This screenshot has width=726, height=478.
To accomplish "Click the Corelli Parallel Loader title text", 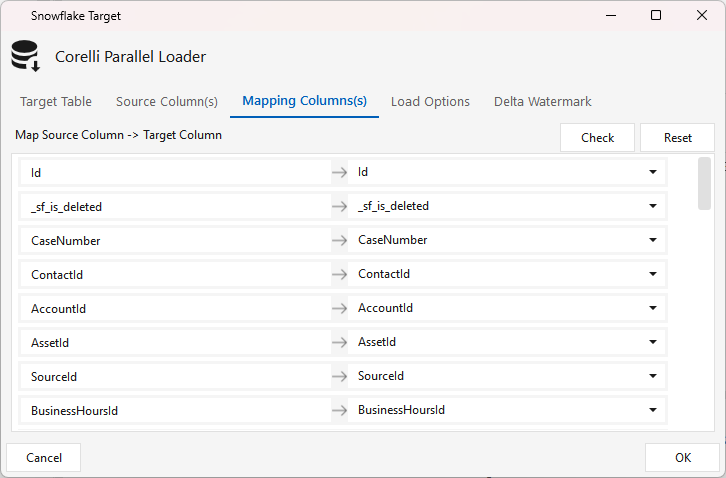I will coord(131,57).
